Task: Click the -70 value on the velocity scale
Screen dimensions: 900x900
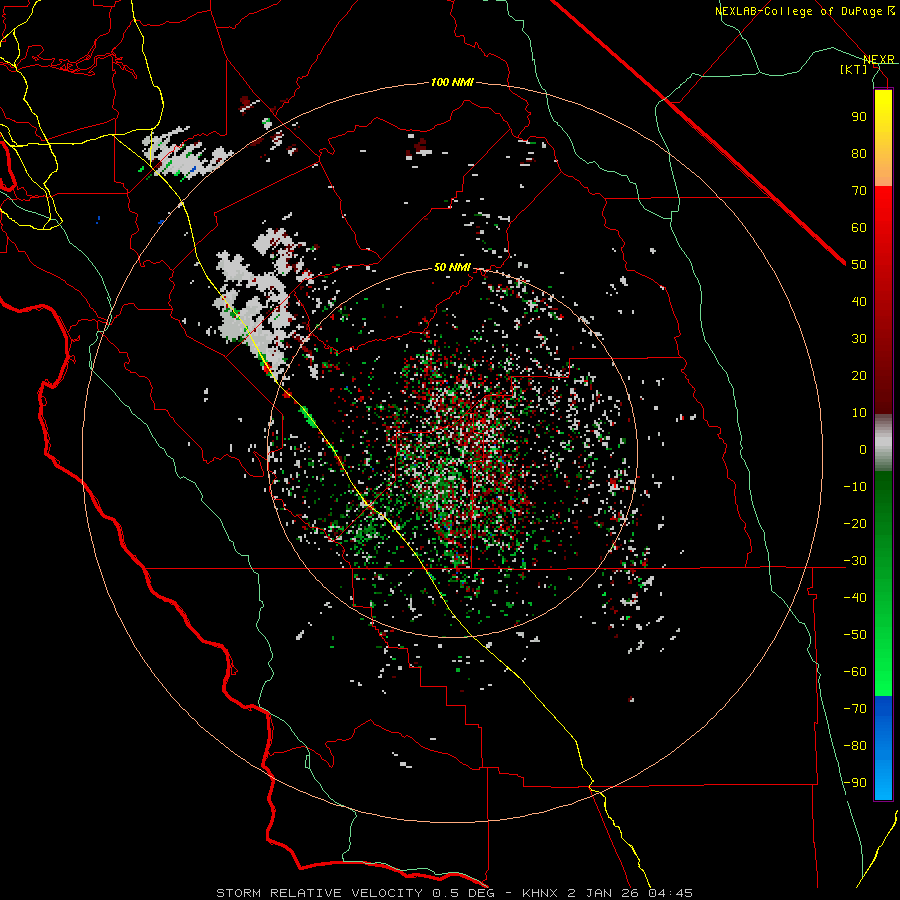Action: coord(855,708)
